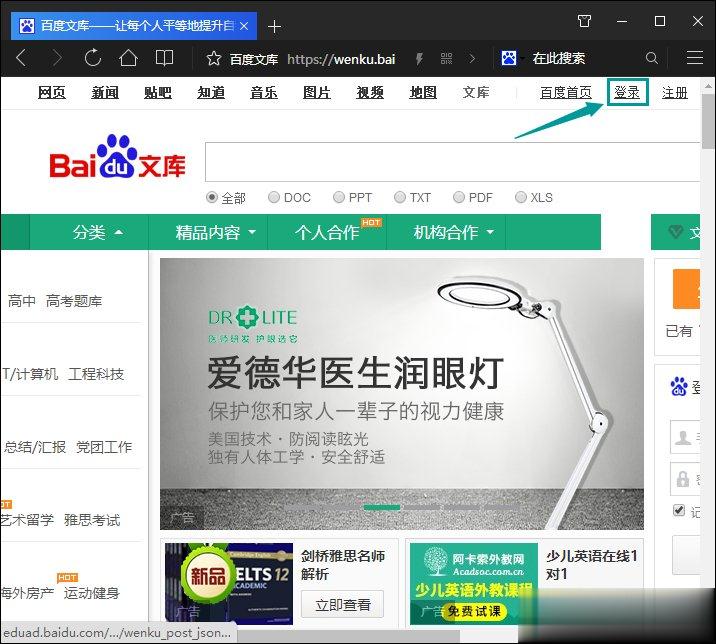This screenshot has width=716, height=644.
Task: Open 运动健身 category link
Action: [x=92, y=593]
